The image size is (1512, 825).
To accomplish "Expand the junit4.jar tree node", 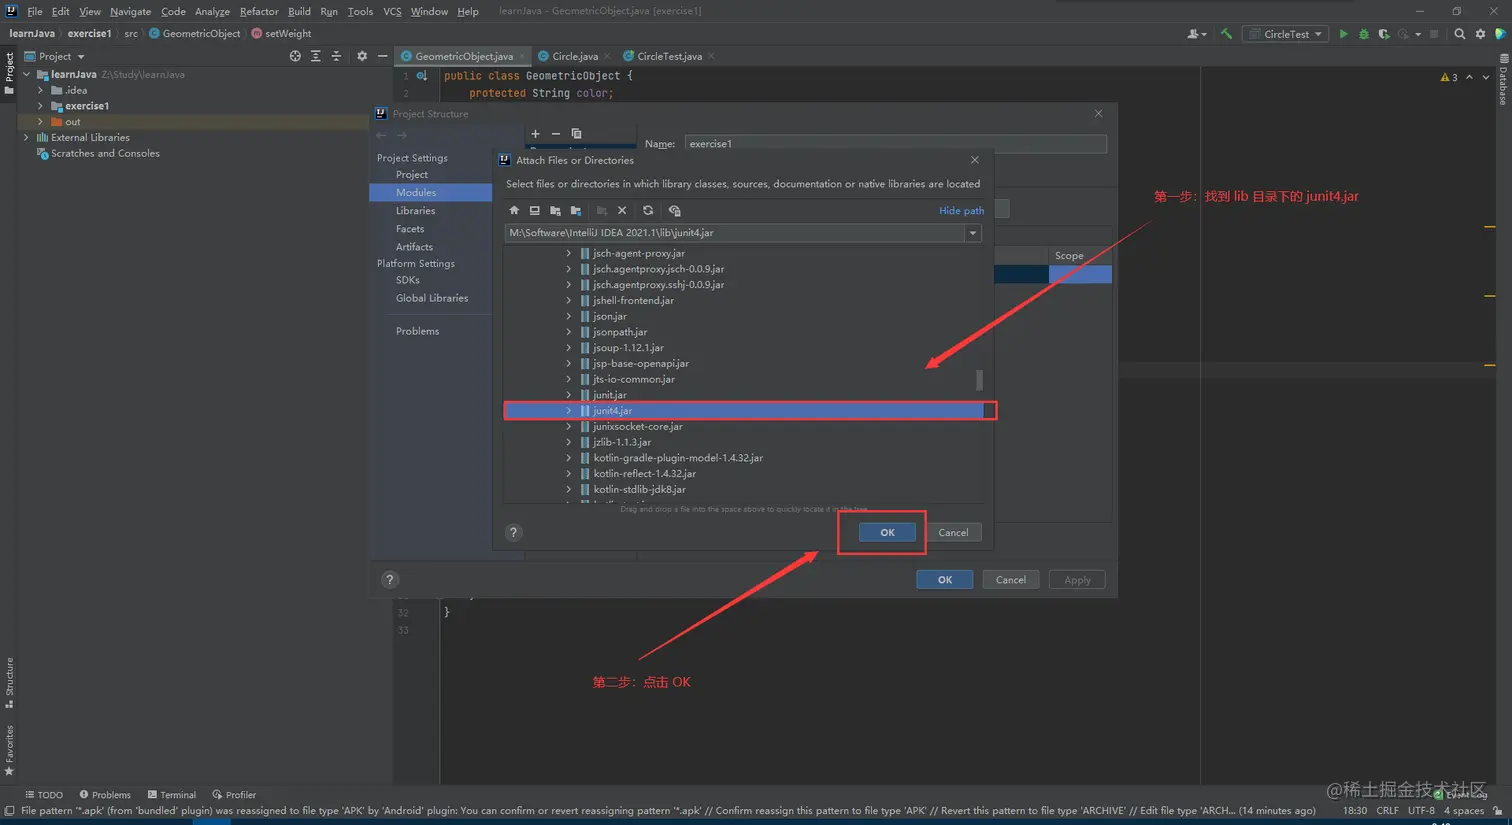I will 569,411.
